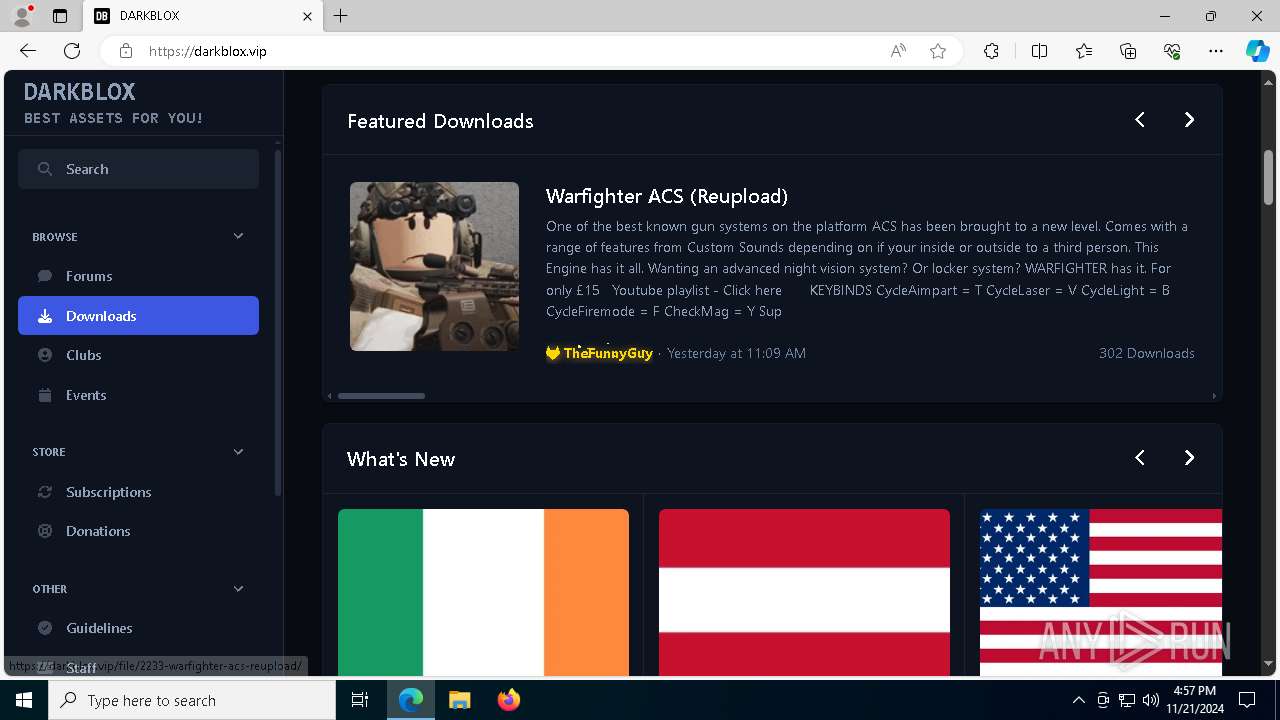Open the American flag download thumbnail
Viewport: 1280px width, 720px height.
pyautogui.click(x=1101, y=592)
